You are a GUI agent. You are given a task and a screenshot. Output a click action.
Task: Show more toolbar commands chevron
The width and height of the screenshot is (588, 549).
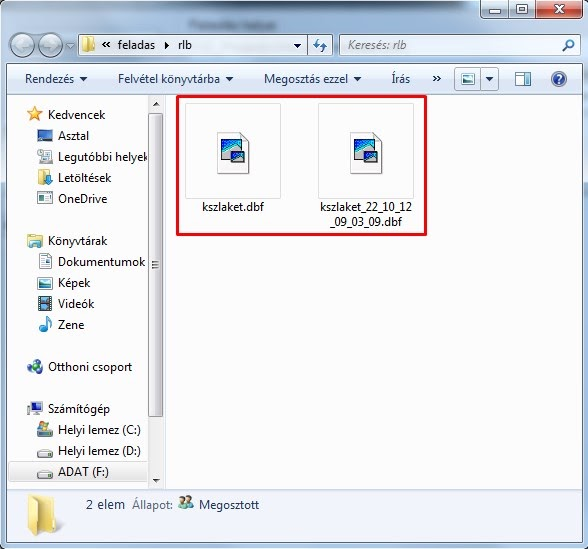(x=436, y=79)
